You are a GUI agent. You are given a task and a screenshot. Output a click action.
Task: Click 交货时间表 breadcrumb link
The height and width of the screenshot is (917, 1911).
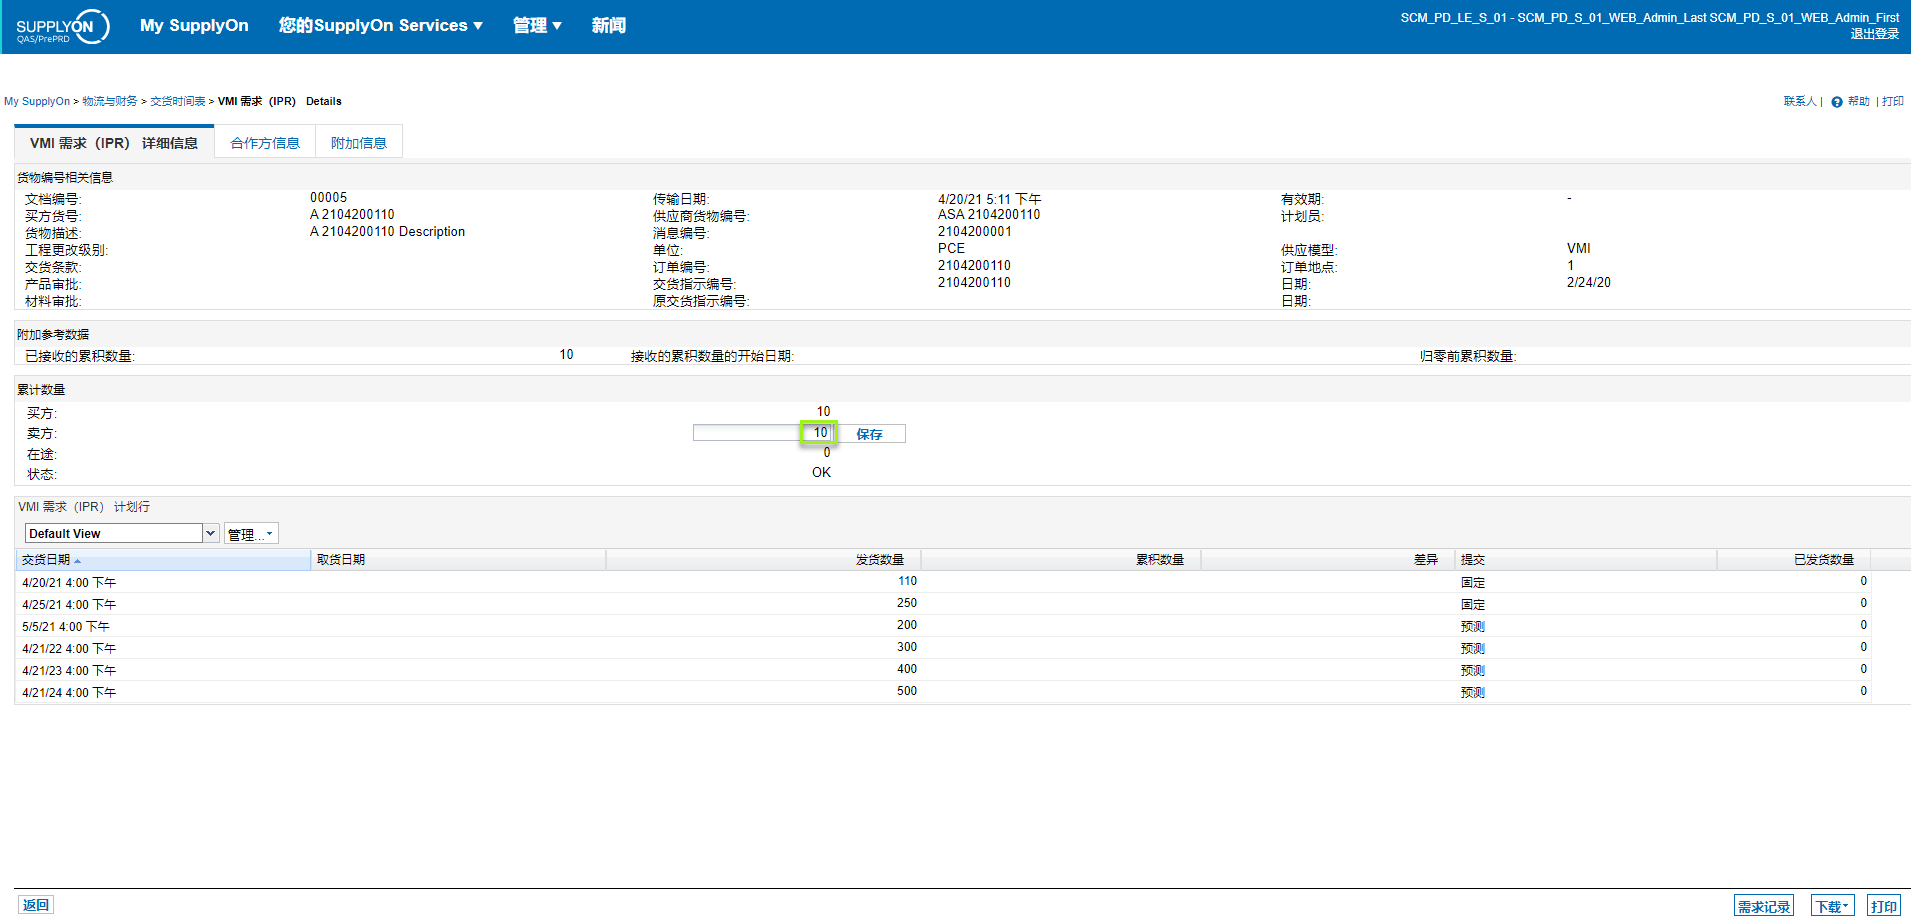point(178,101)
